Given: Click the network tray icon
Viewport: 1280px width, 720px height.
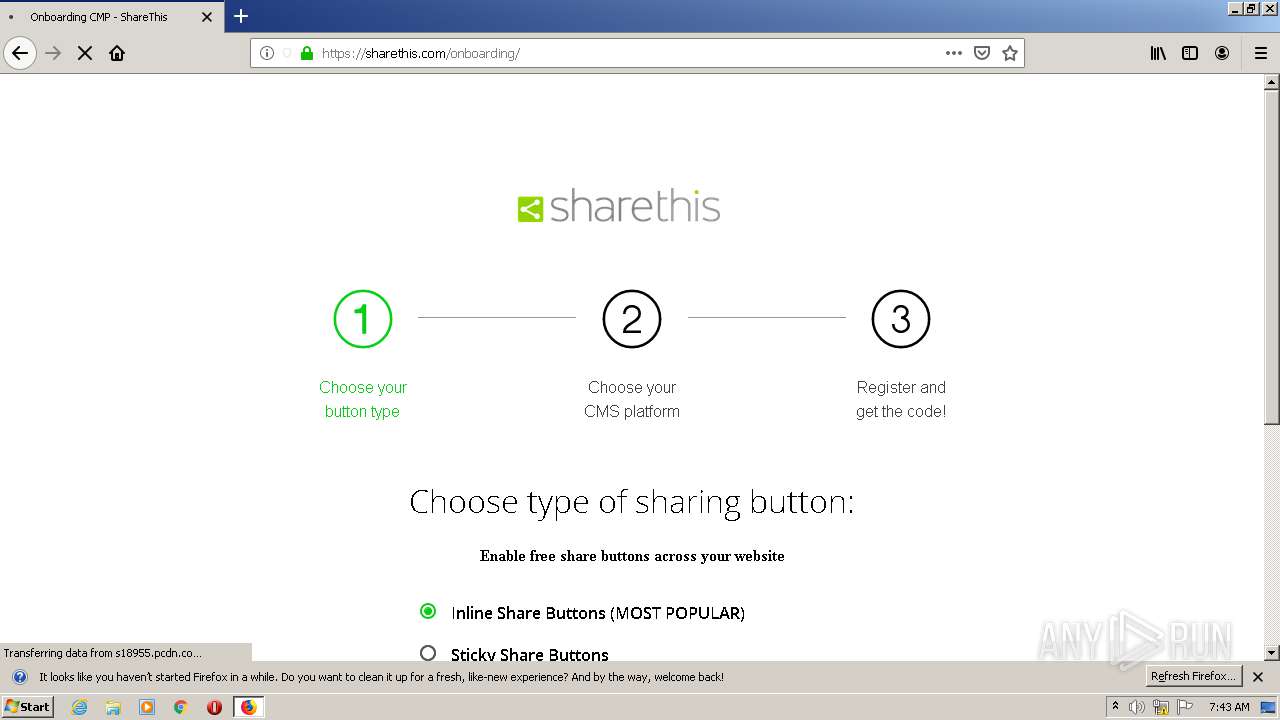Looking at the screenshot, I should pyautogui.click(x=1161, y=707).
